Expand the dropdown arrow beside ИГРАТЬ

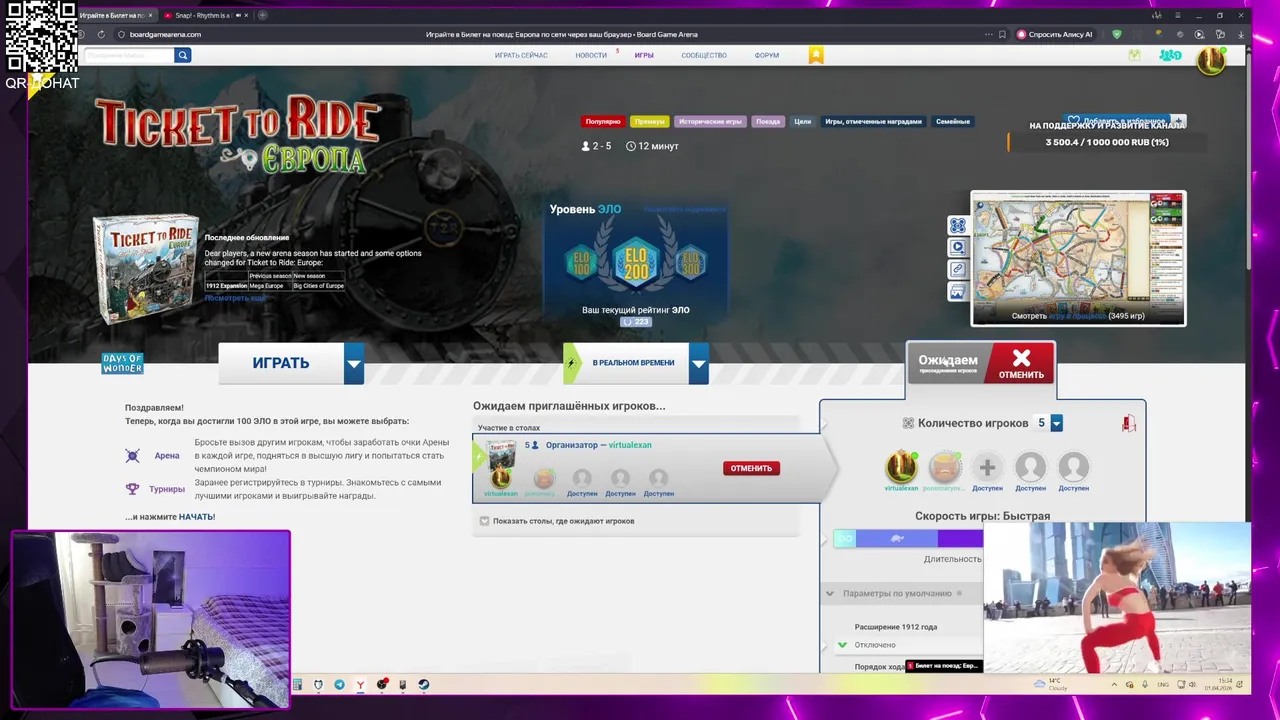tap(354, 363)
